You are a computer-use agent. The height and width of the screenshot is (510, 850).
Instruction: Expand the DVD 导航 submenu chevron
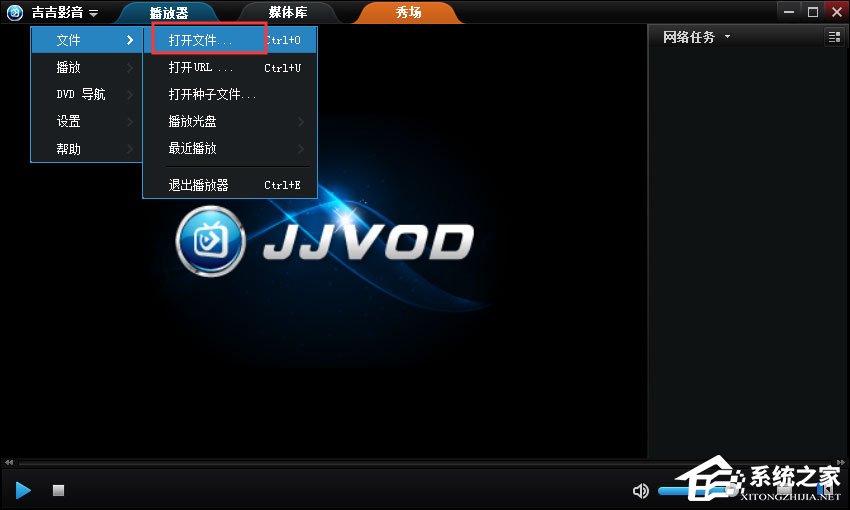click(130, 94)
